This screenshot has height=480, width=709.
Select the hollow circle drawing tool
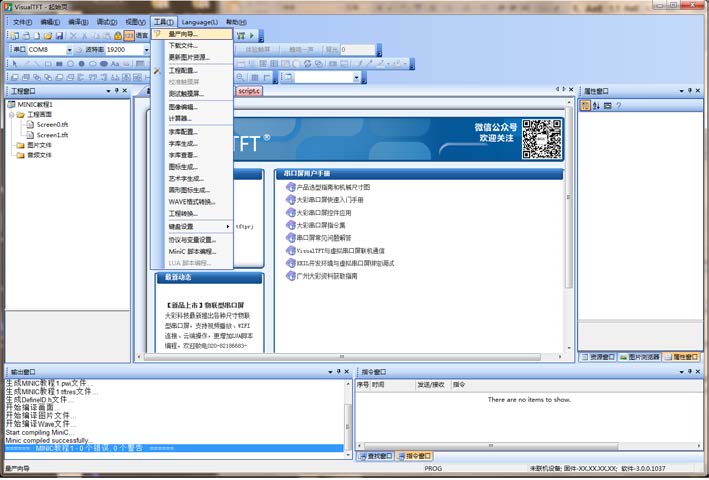click(x=70, y=64)
